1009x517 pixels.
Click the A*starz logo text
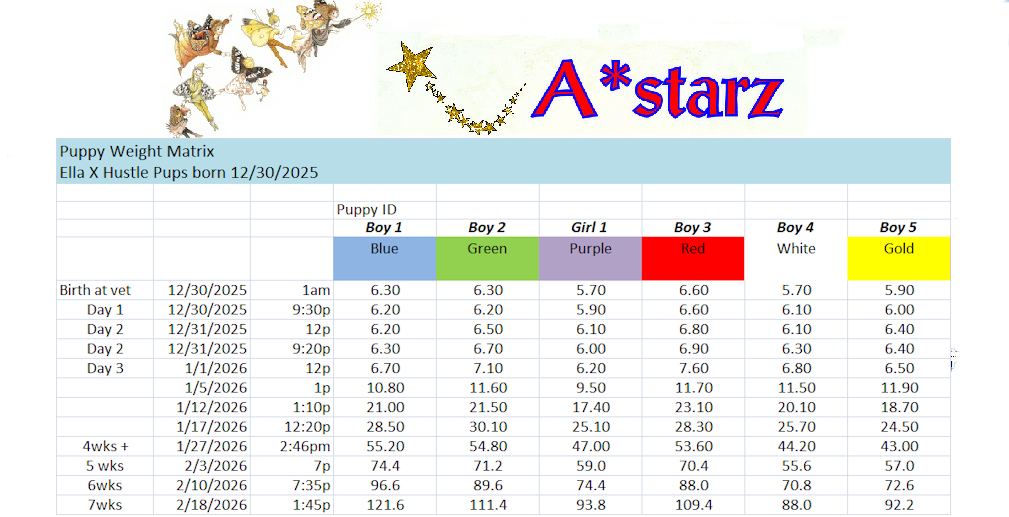657,93
